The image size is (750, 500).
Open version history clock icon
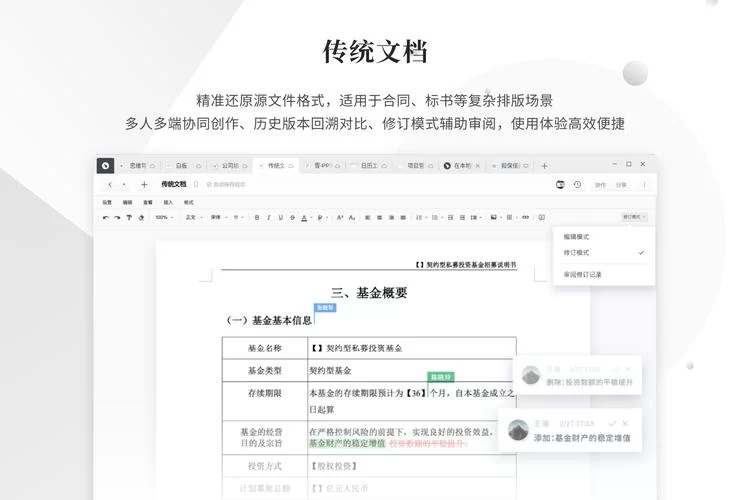pos(577,185)
